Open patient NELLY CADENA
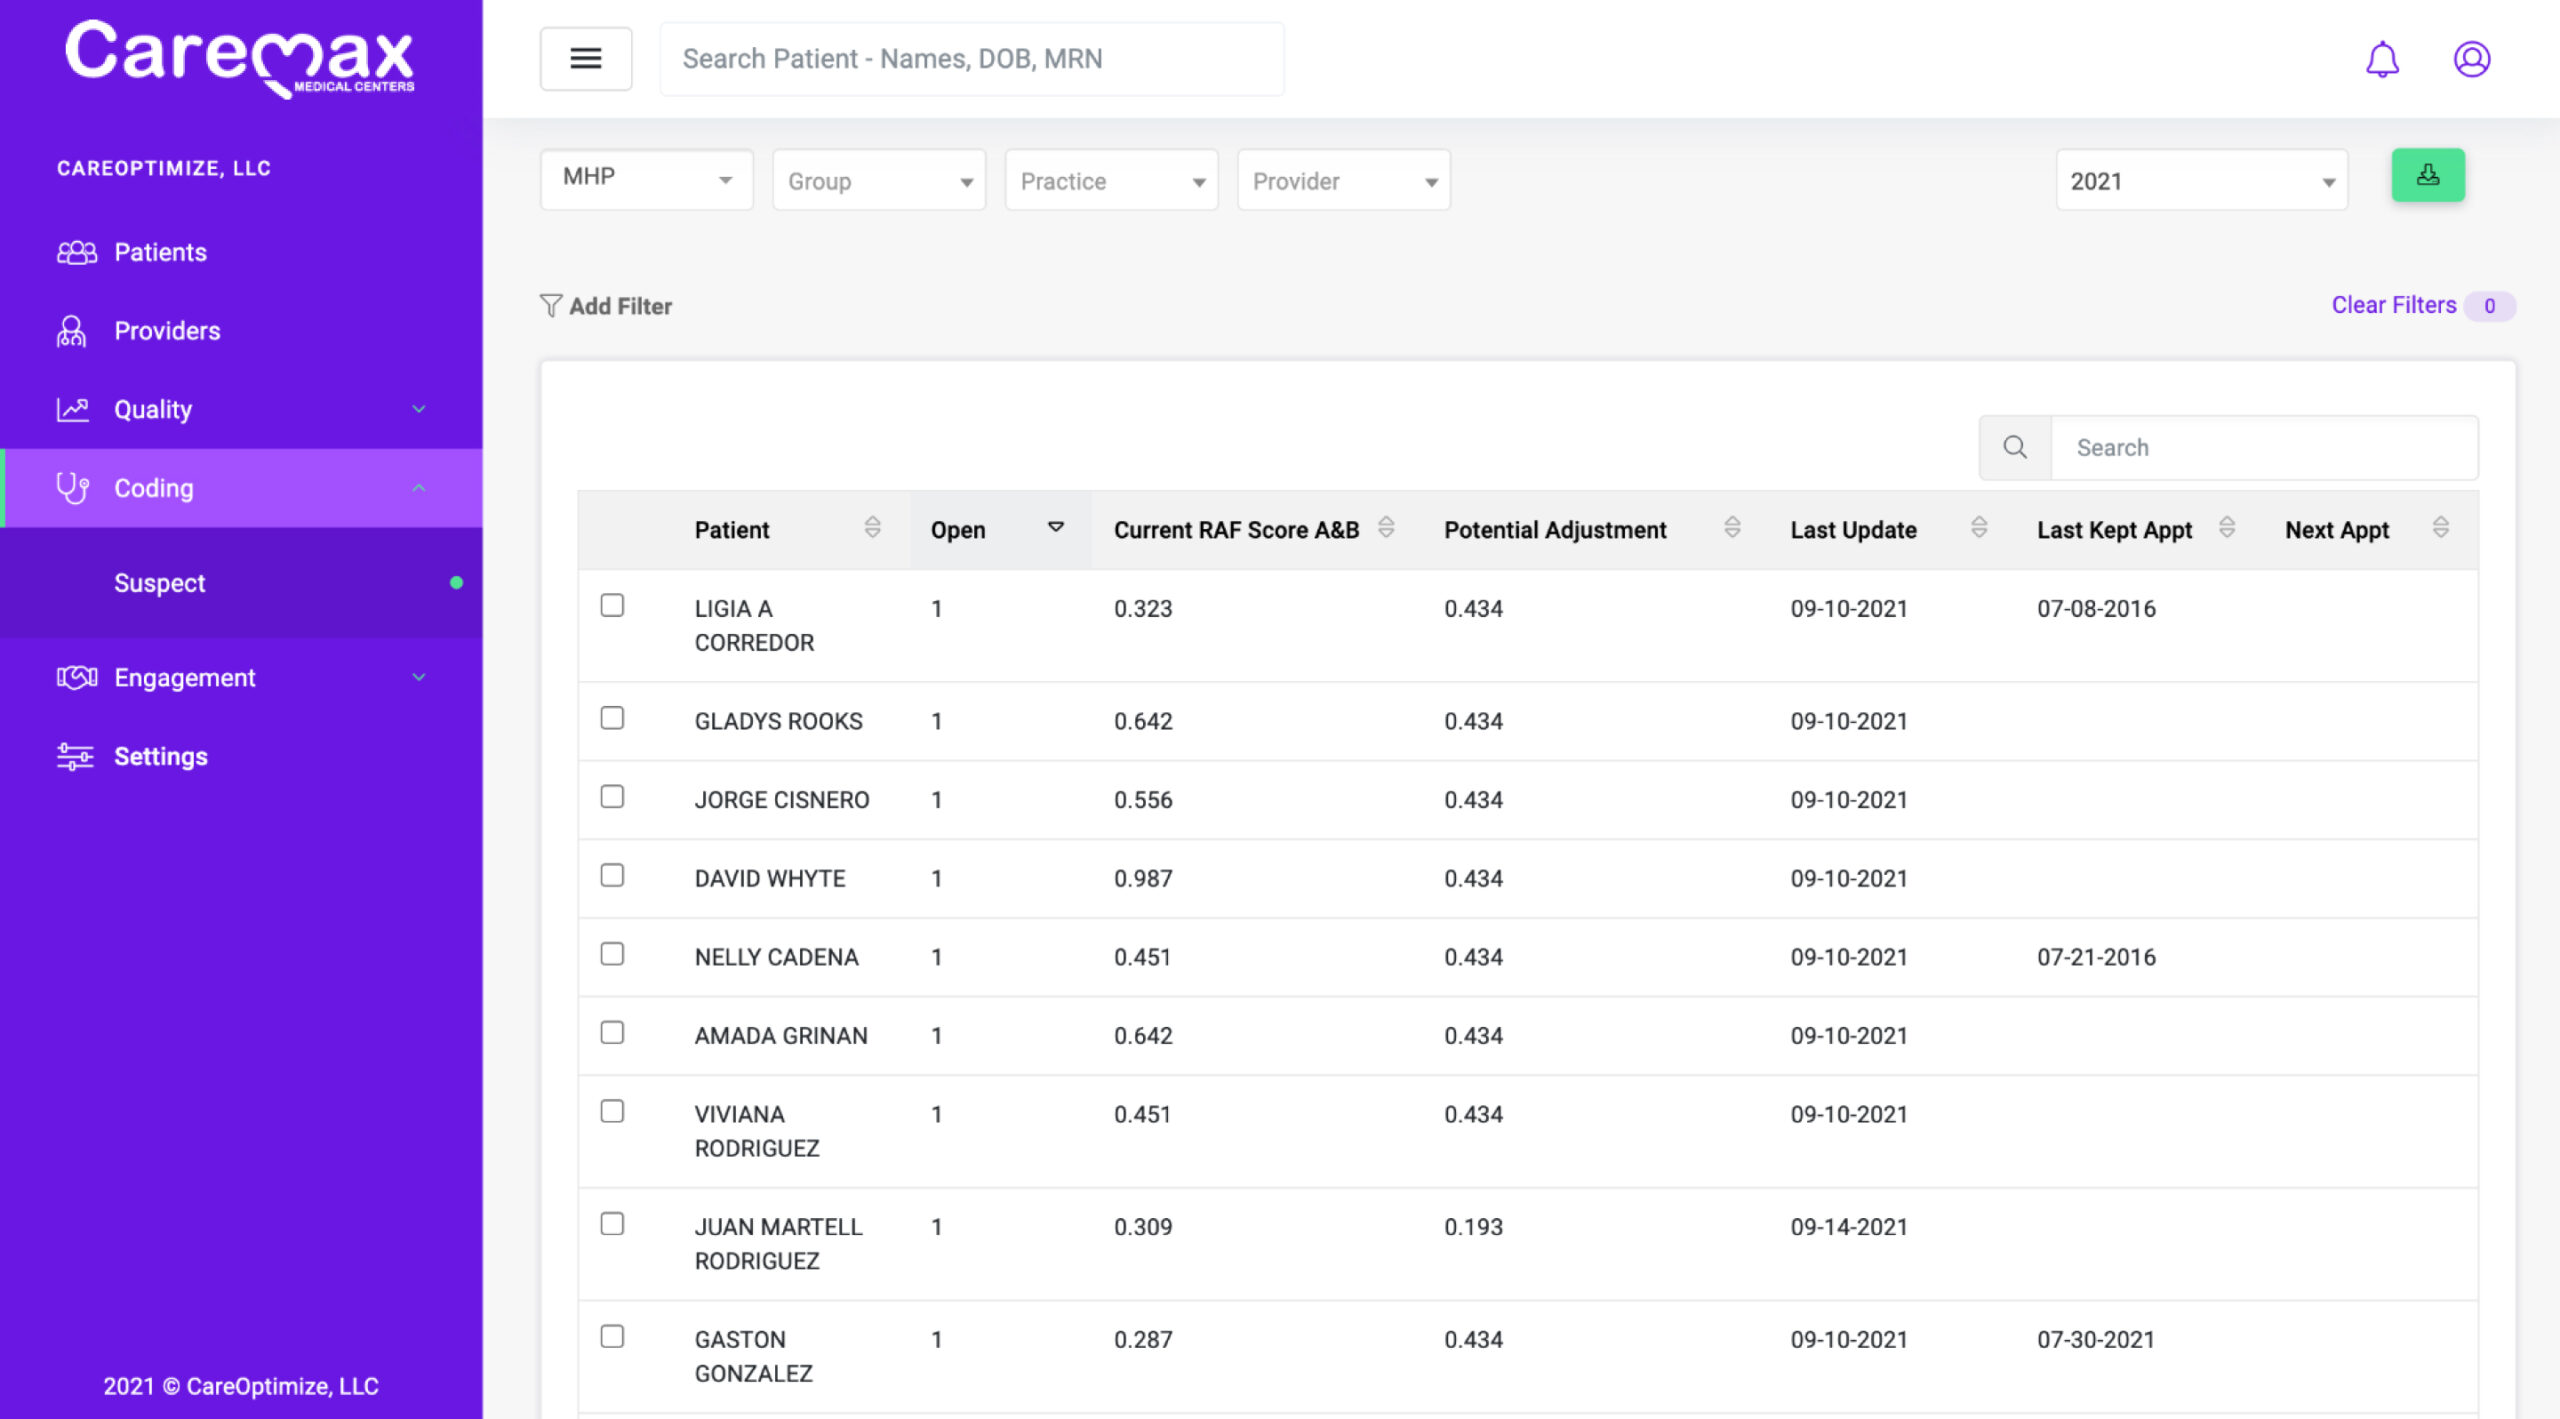The image size is (2560, 1419). [776, 957]
